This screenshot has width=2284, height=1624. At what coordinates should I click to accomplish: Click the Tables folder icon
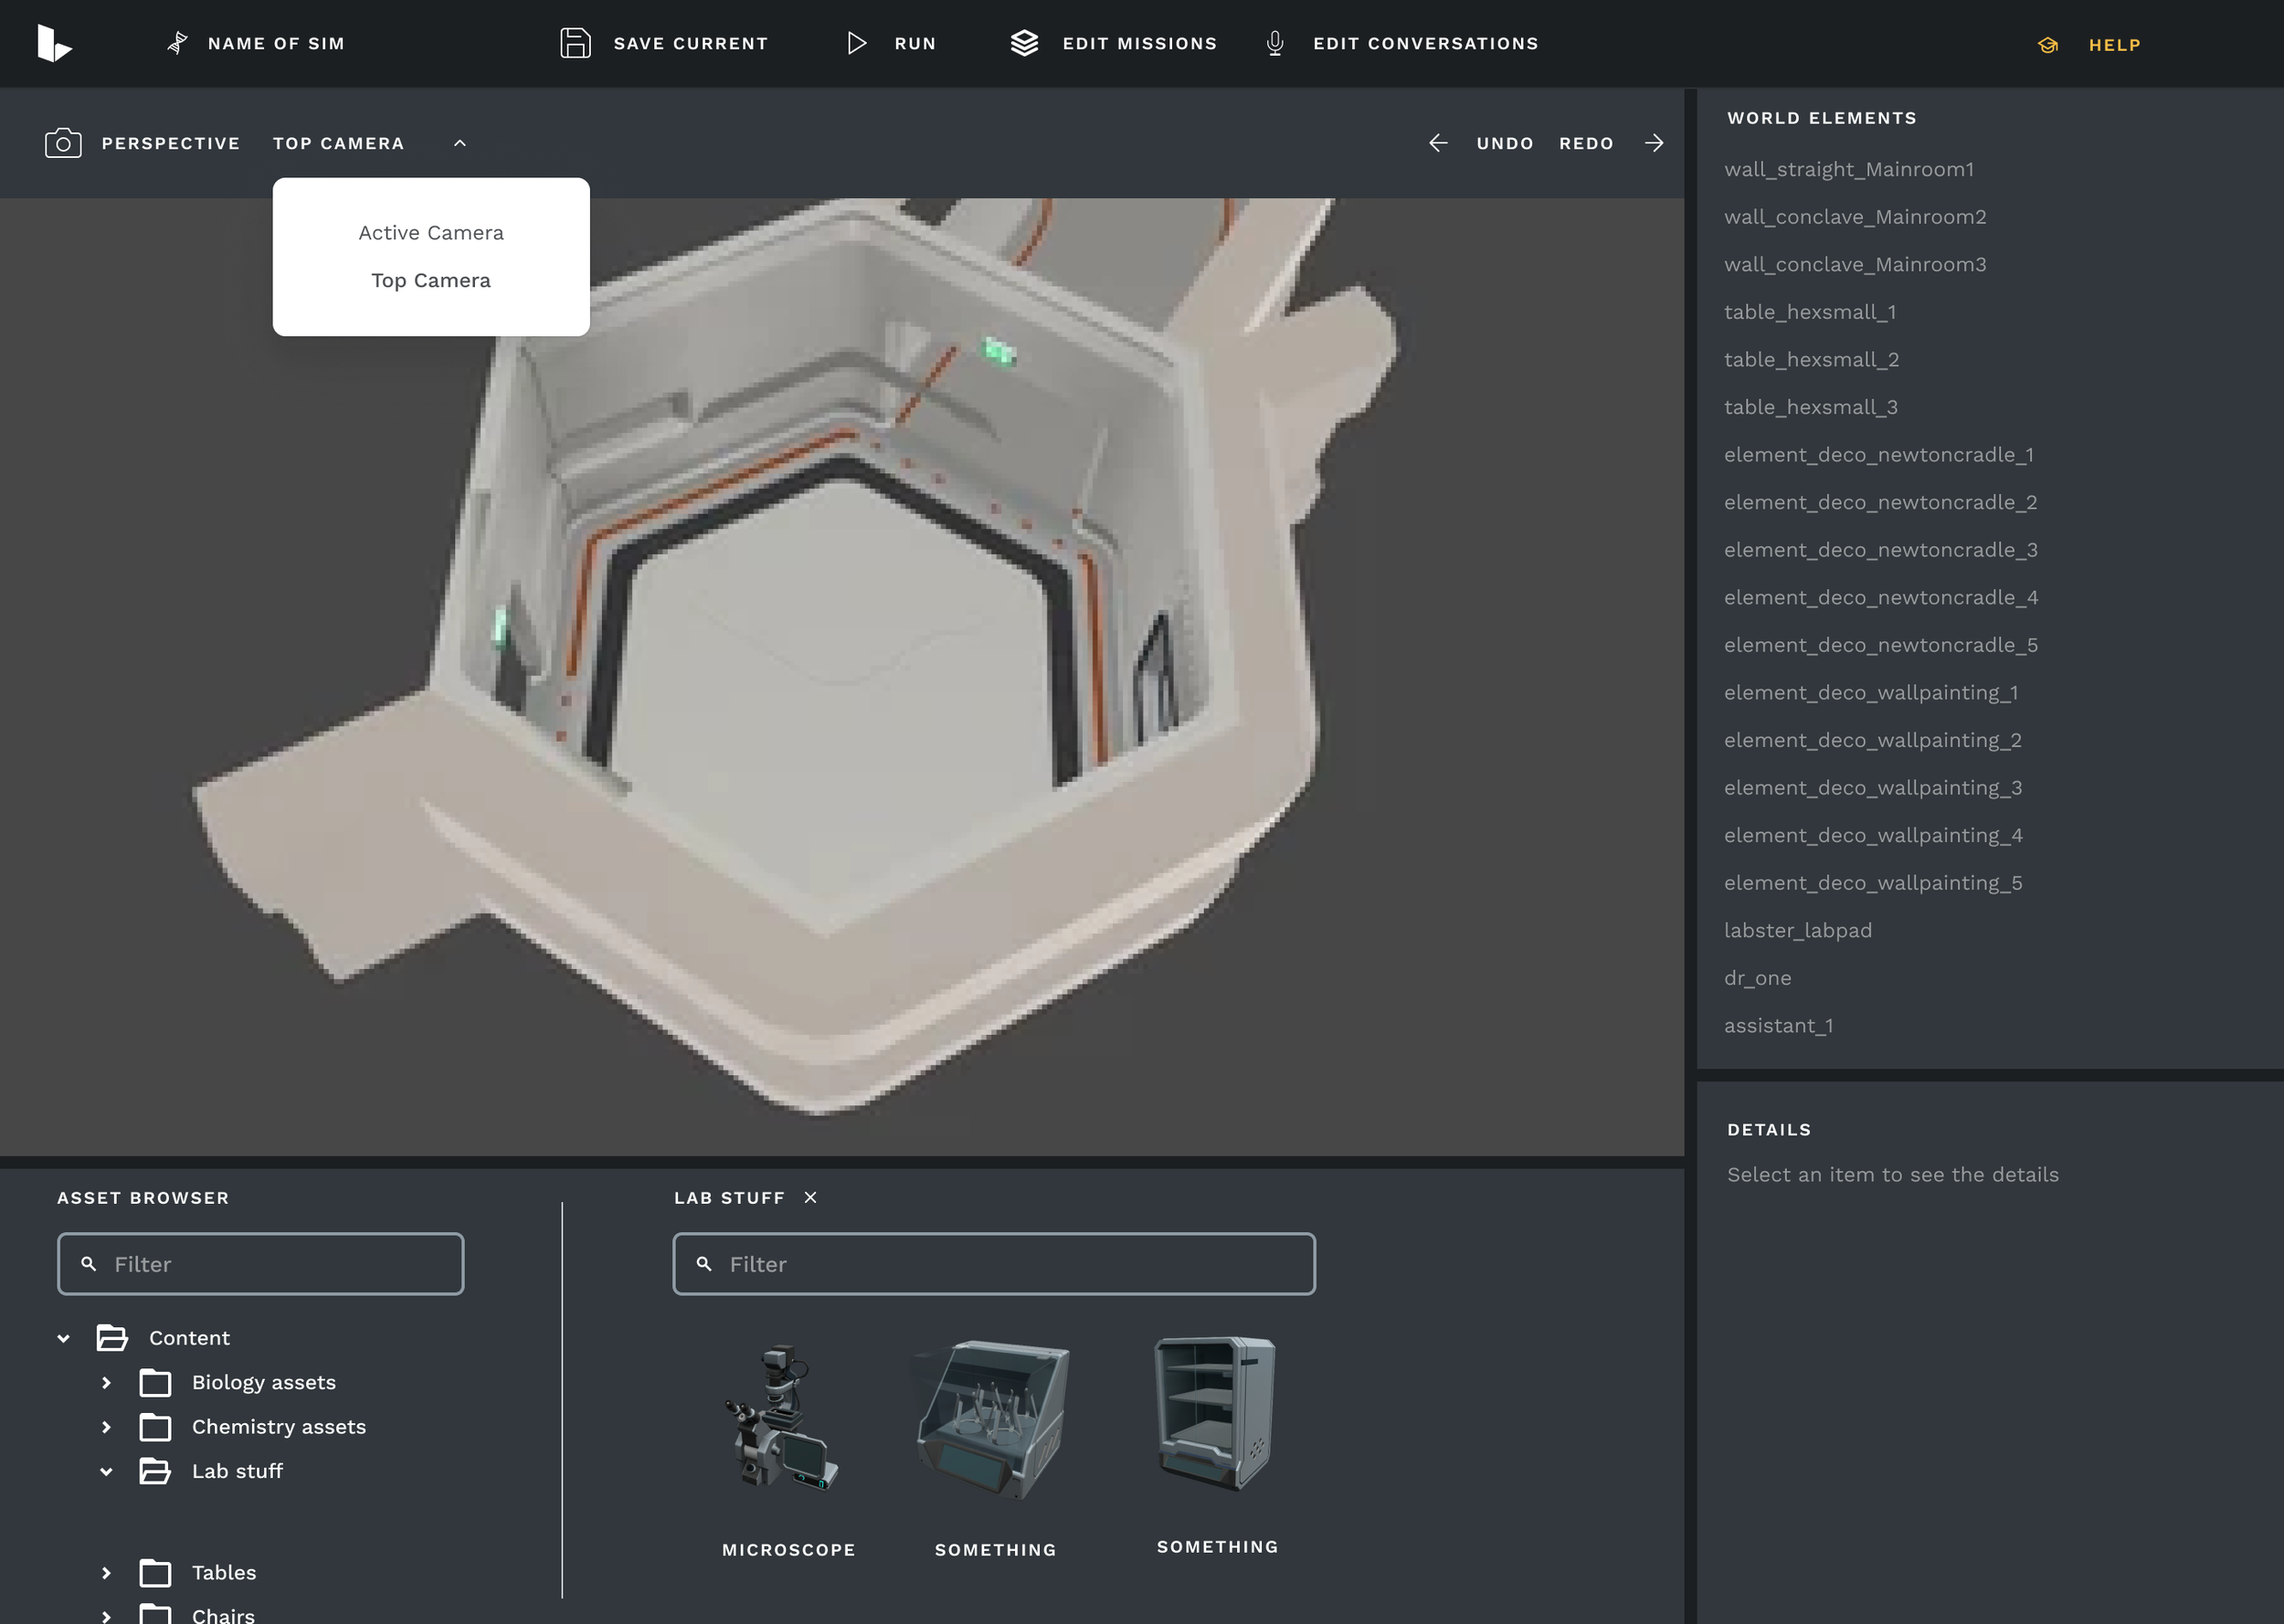pos(155,1573)
